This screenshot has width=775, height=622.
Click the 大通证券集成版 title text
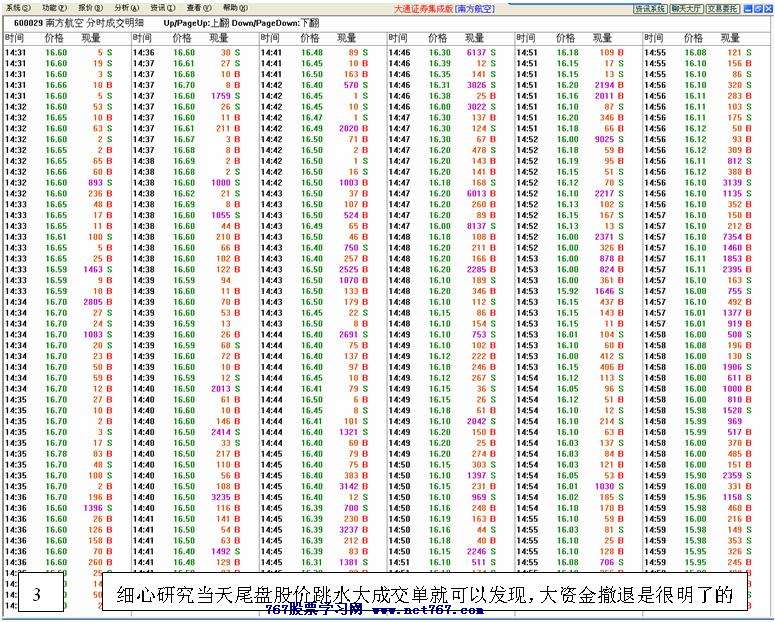click(x=422, y=8)
